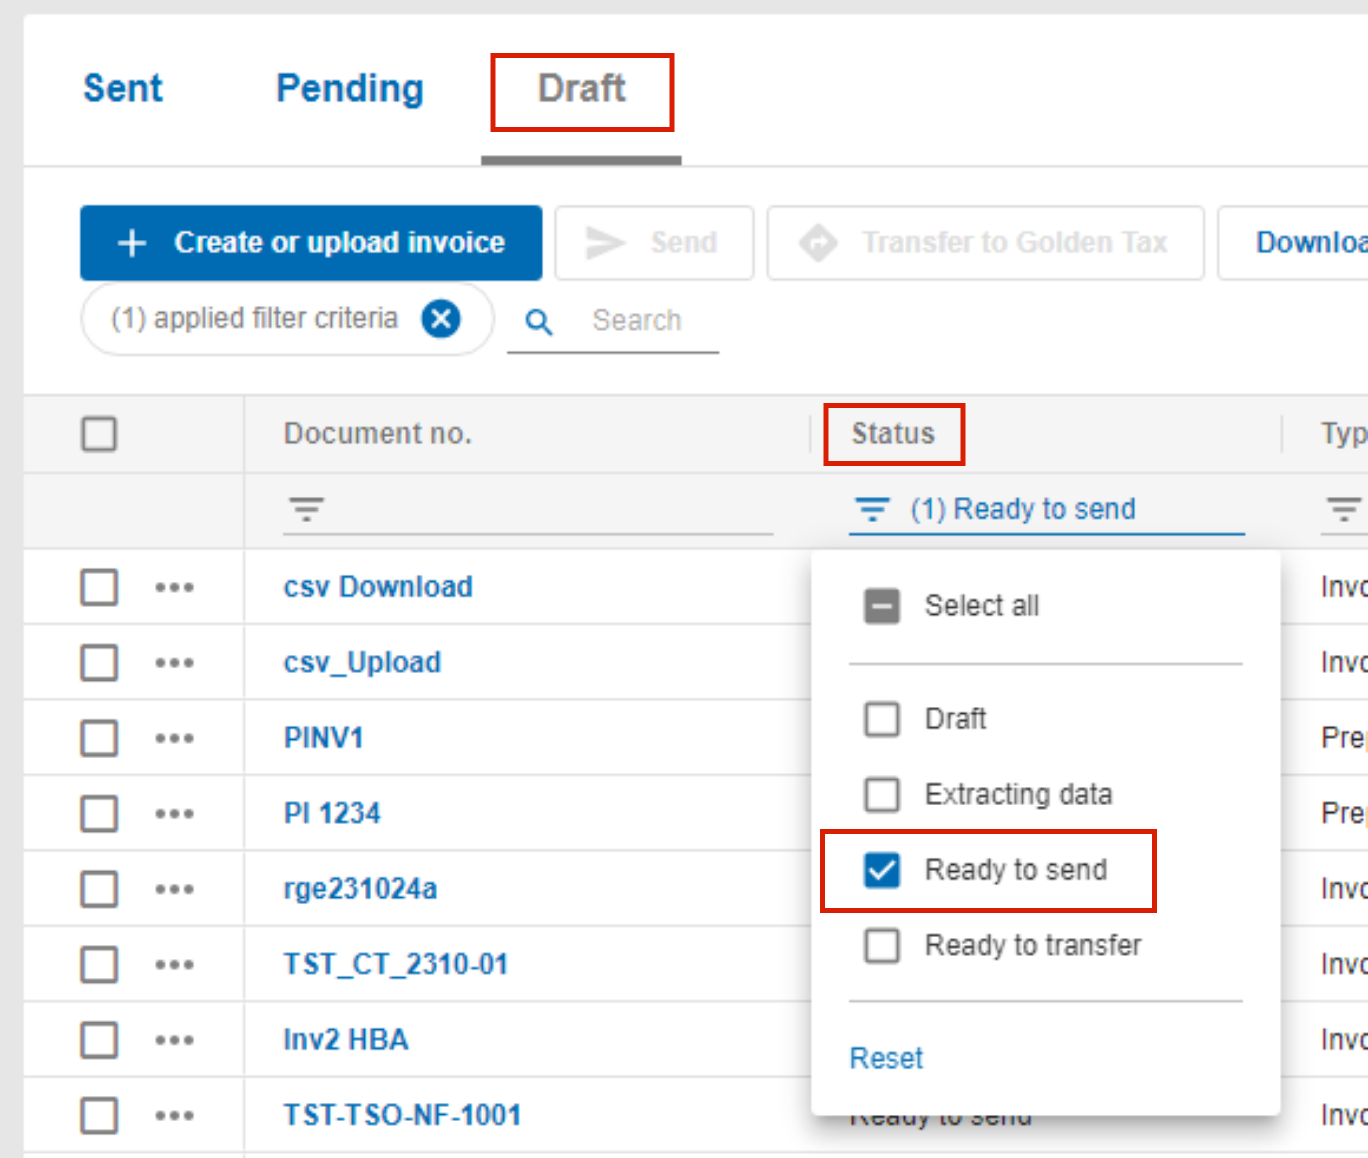Click the Document no. column header
This screenshot has height=1158, width=1368.
tap(377, 434)
